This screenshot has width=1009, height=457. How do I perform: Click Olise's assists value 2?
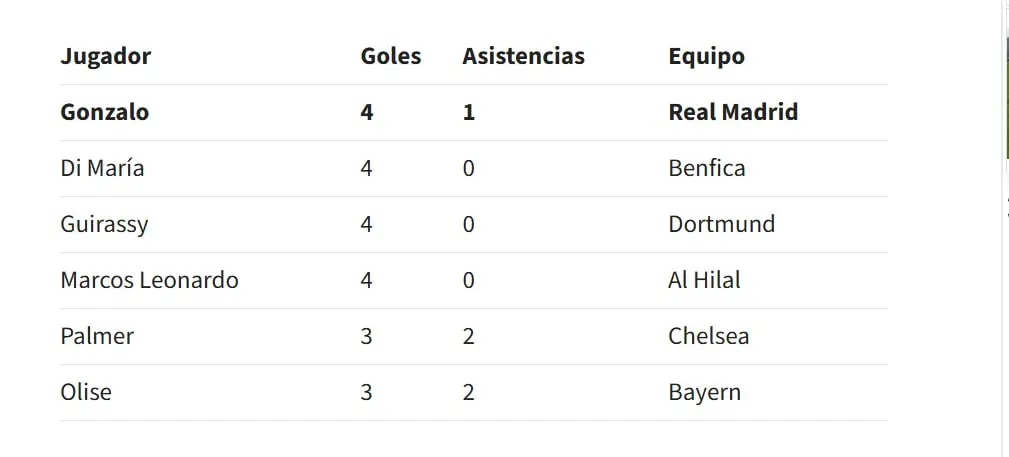point(468,392)
